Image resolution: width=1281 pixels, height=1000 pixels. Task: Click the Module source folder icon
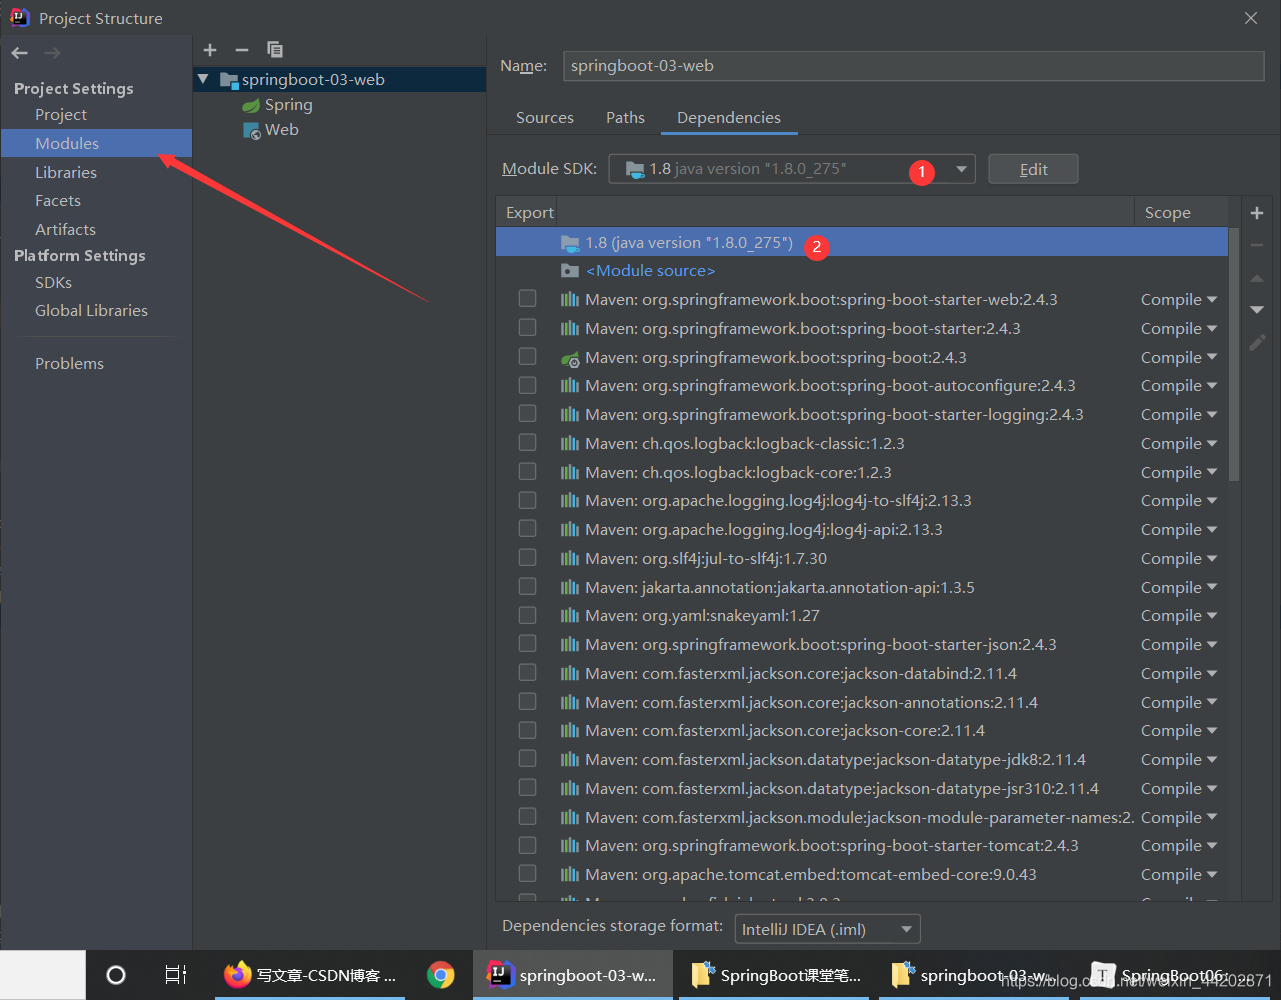[x=570, y=271]
